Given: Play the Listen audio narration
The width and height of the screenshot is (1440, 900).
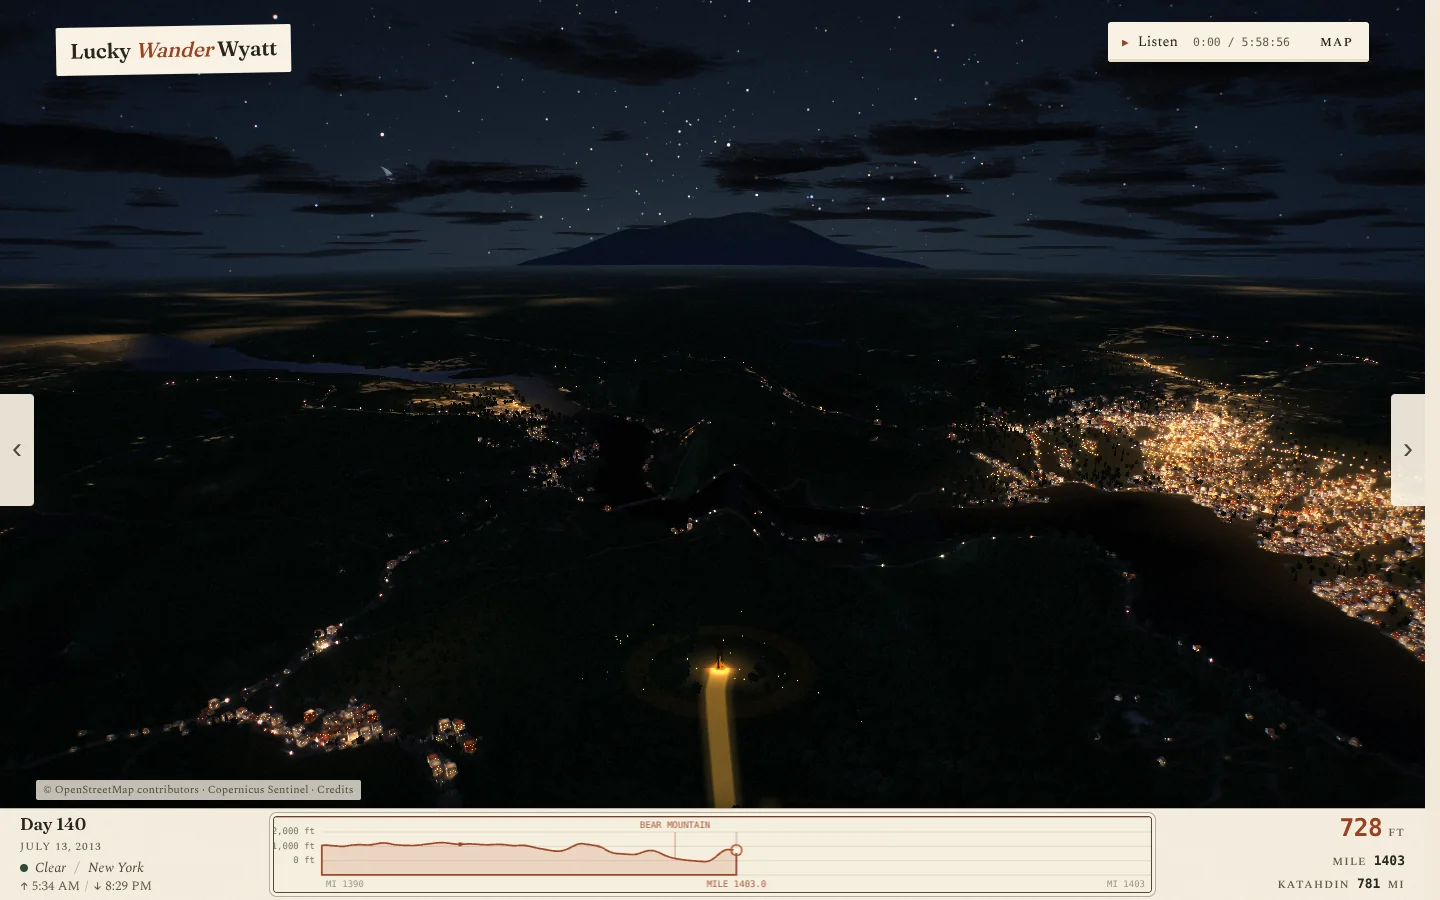Looking at the screenshot, I should (x=1149, y=42).
